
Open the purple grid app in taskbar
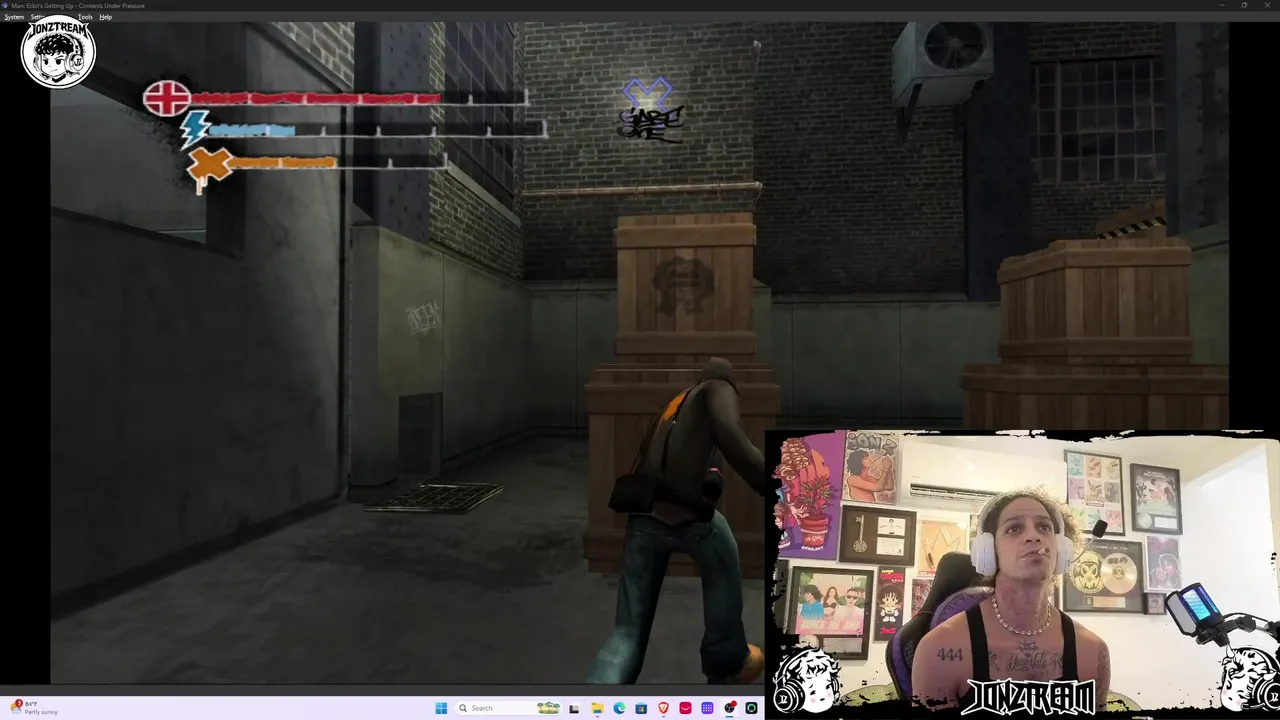pyautogui.click(x=707, y=708)
